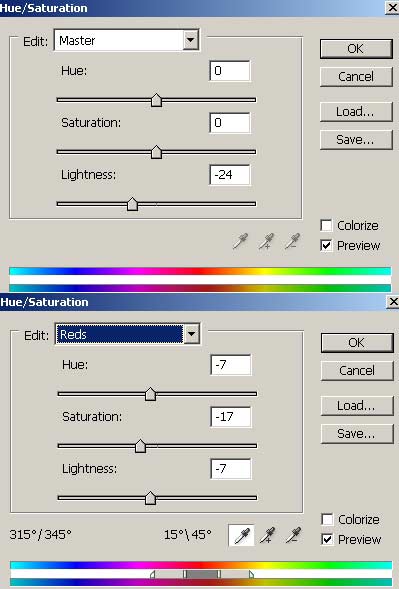Viewport: 399px width, 589px height.
Task: Click OK in the Master dialog
Action: tap(356, 48)
